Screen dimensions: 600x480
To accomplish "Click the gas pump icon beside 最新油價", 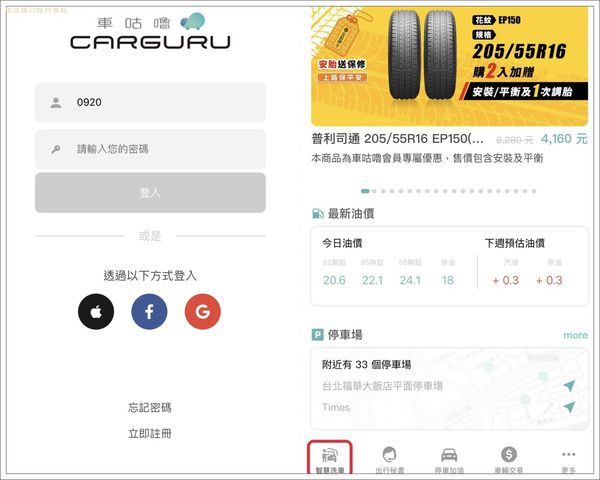I will (x=318, y=214).
